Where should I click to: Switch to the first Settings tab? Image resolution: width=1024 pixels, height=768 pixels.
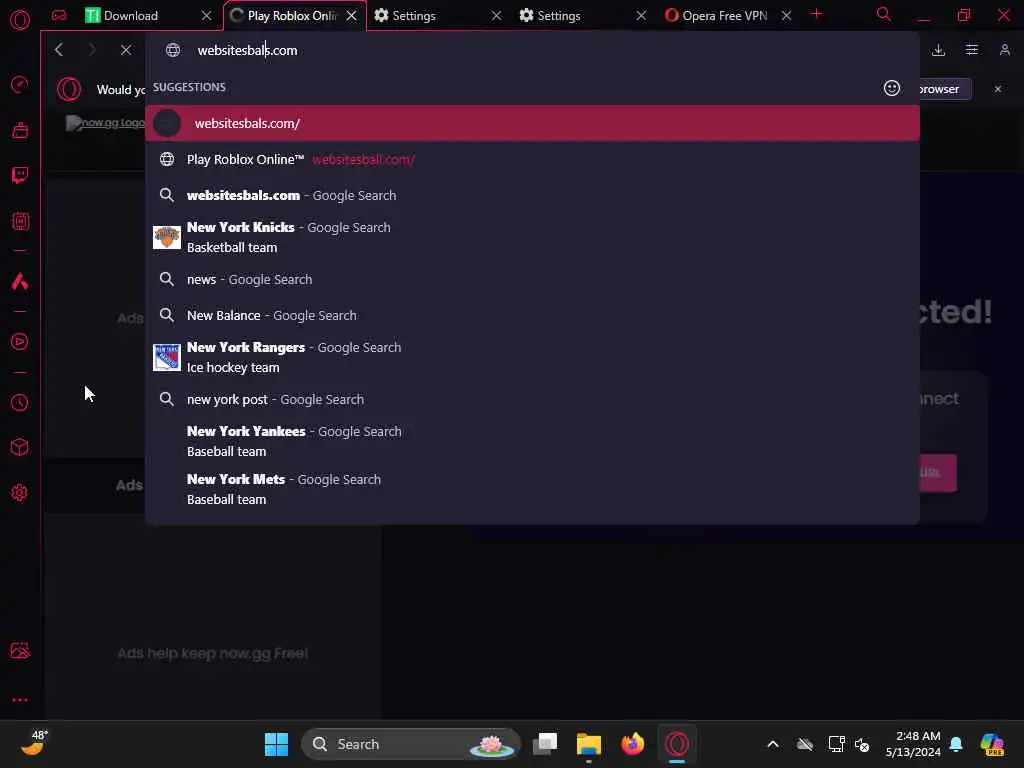click(x=439, y=16)
